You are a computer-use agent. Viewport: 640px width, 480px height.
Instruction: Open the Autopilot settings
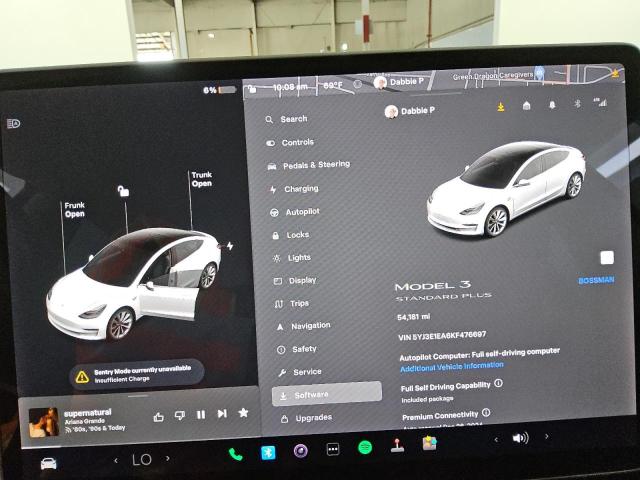[x=295, y=212]
